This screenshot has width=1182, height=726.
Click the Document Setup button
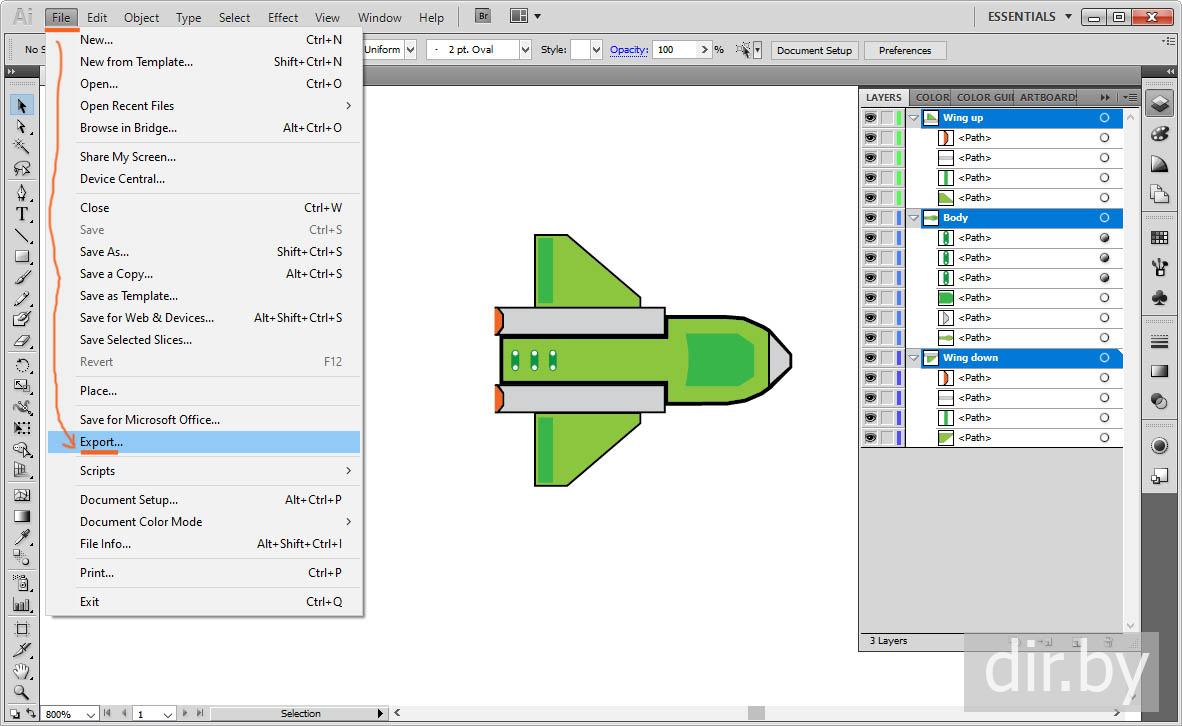[x=814, y=50]
